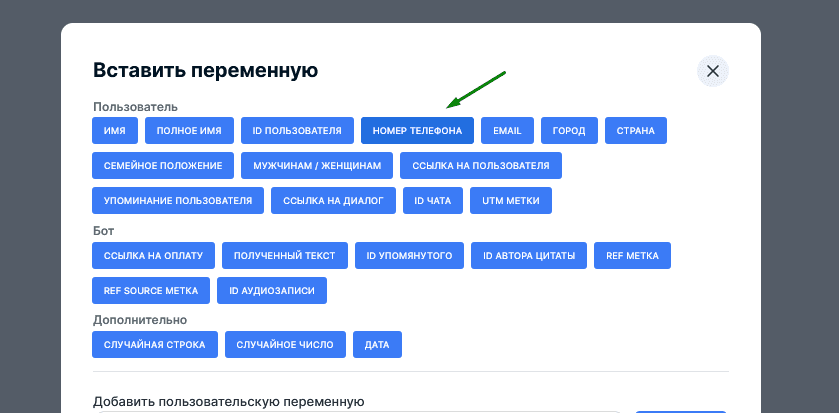Close the insert variable dialog
839x413 pixels.
tap(712, 71)
